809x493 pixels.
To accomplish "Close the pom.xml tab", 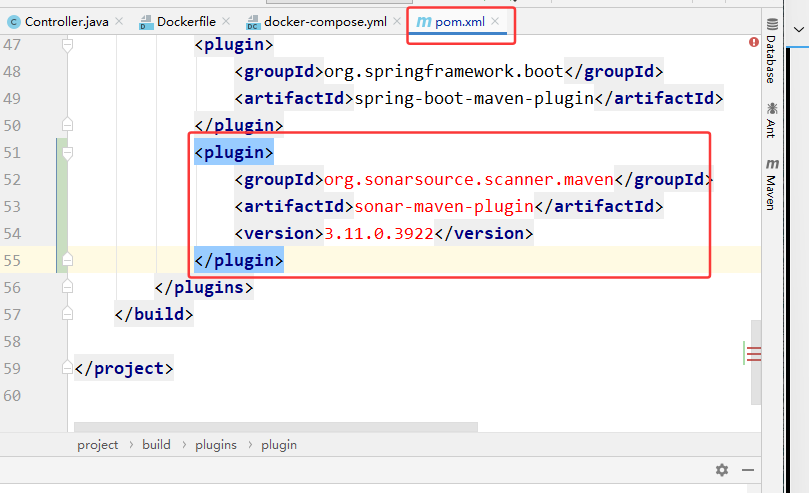I will (x=495, y=21).
